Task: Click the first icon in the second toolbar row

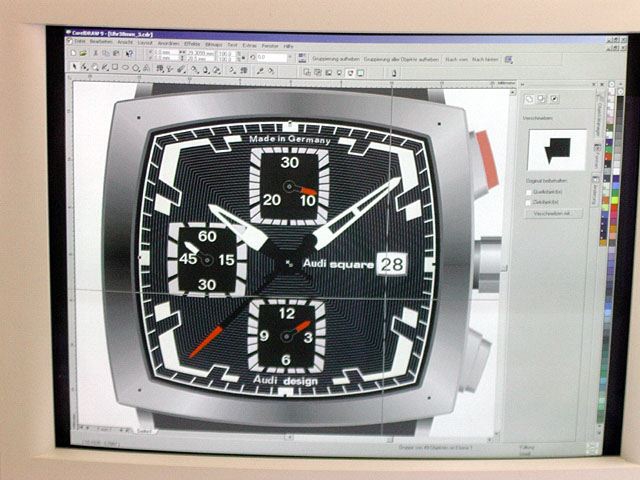Action: click(x=307, y=73)
